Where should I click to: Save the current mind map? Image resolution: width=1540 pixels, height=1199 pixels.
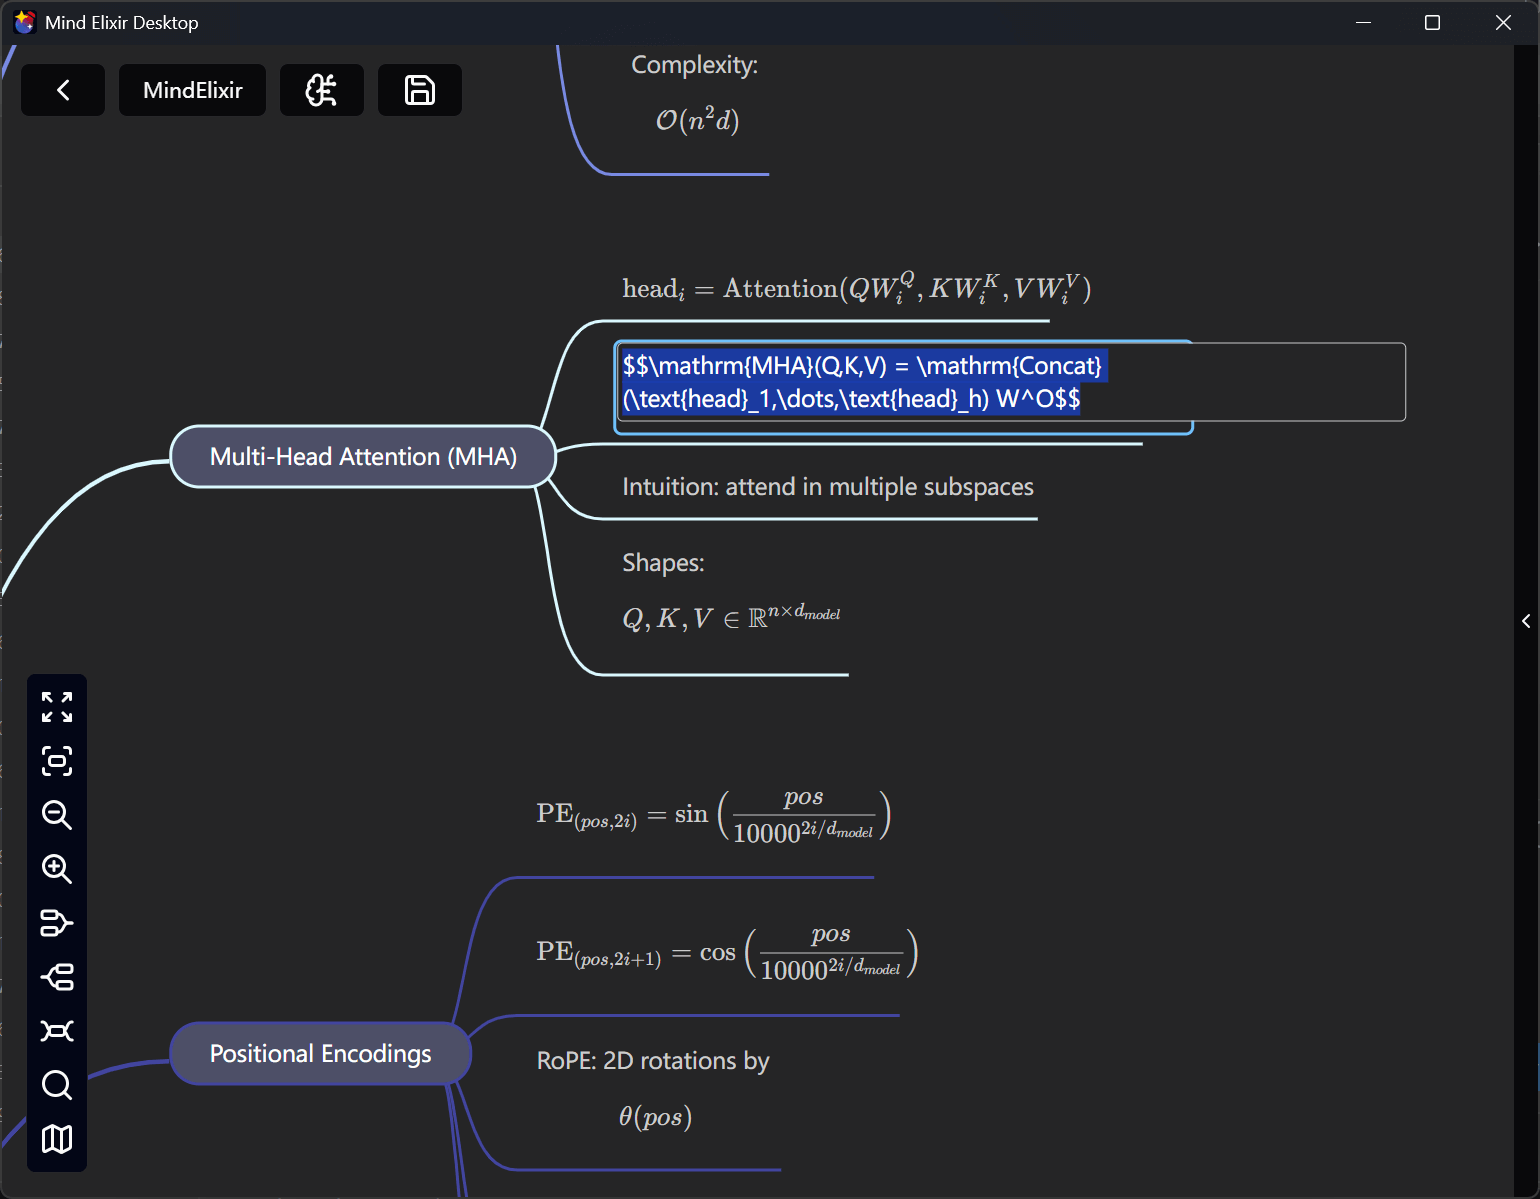(419, 90)
